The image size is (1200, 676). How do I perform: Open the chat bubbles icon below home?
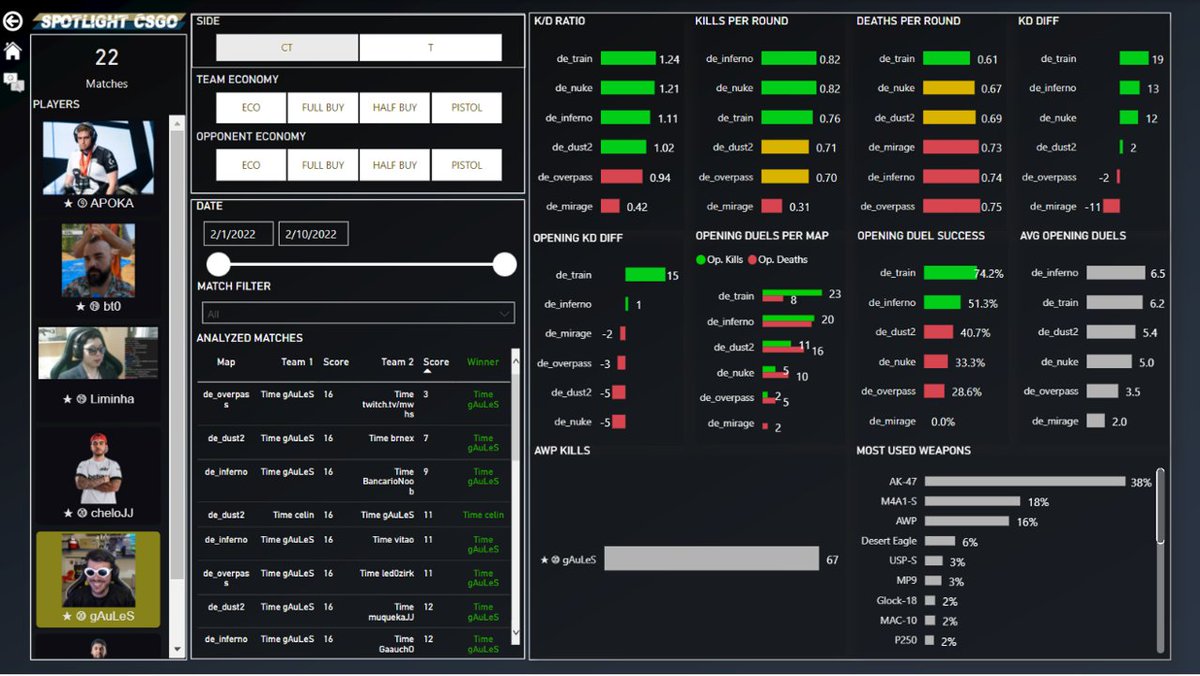pos(13,82)
